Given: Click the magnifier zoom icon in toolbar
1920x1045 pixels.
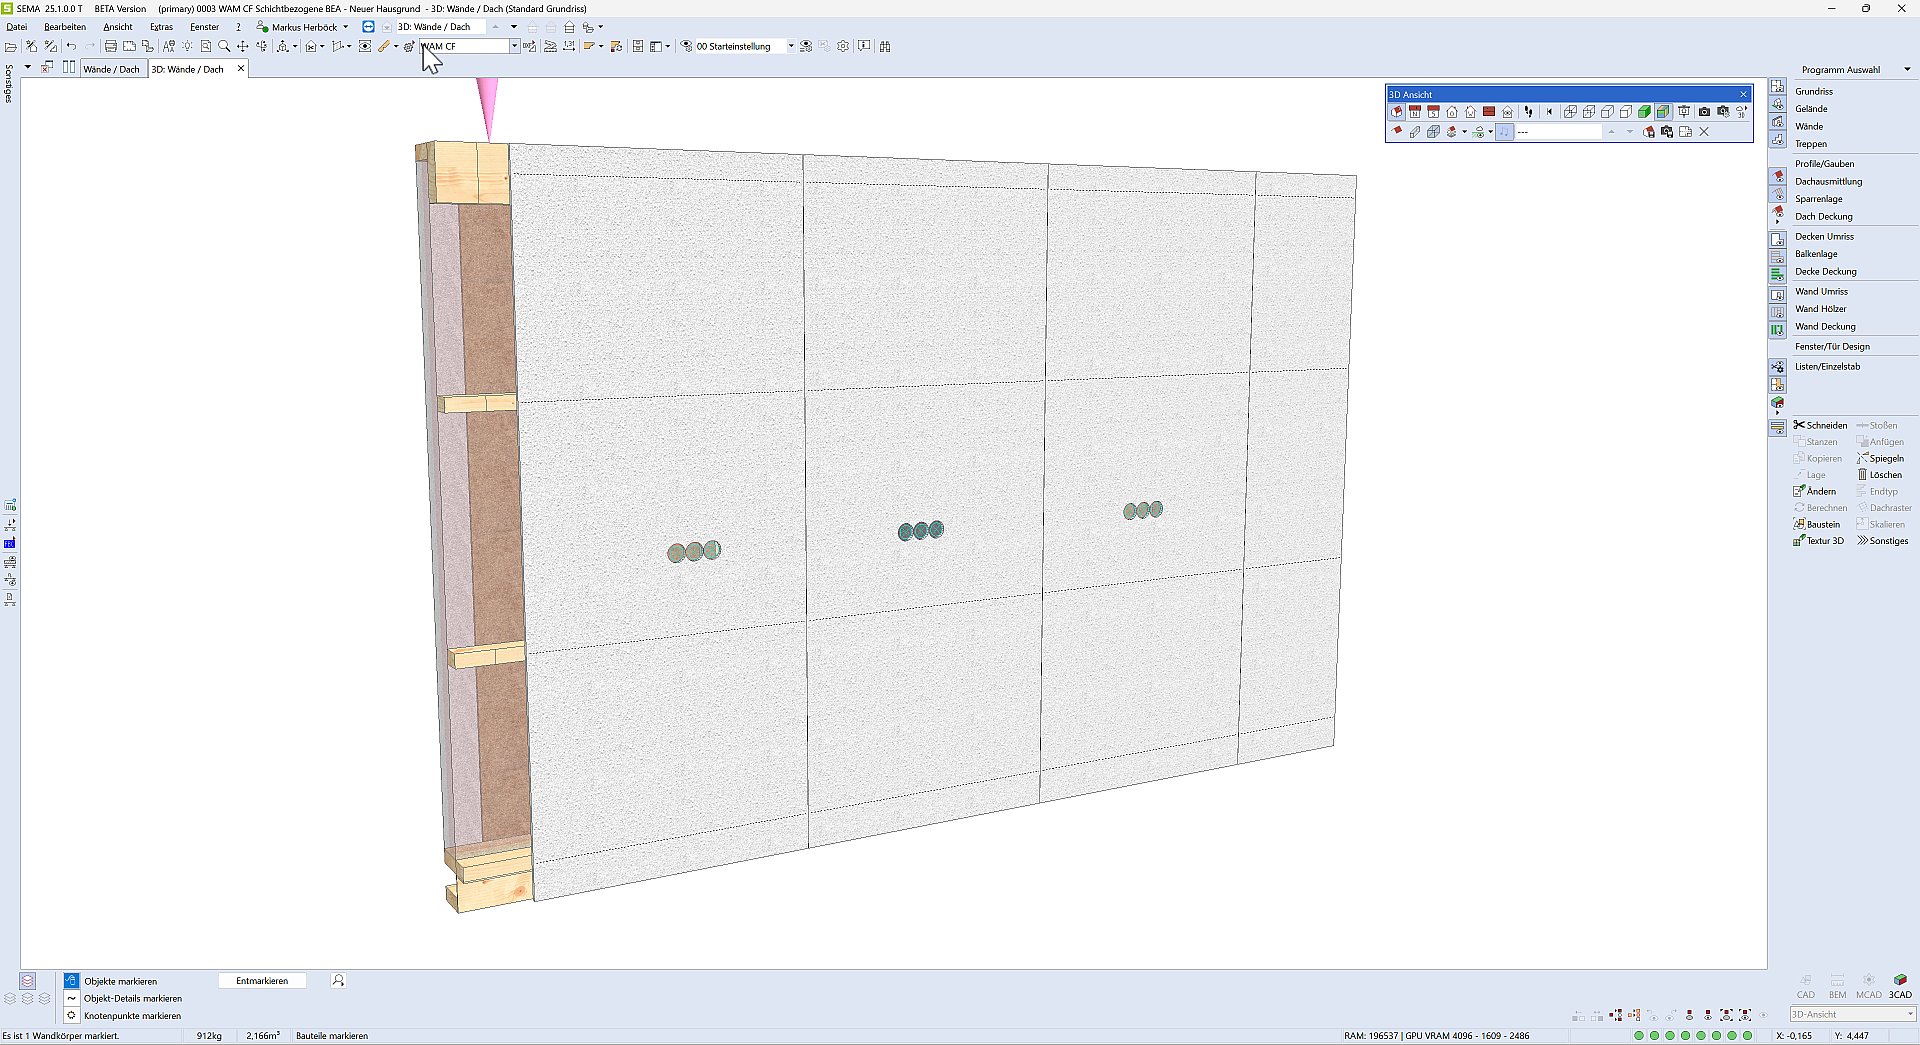Looking at the screenshot, I should [x=224, y=46].
